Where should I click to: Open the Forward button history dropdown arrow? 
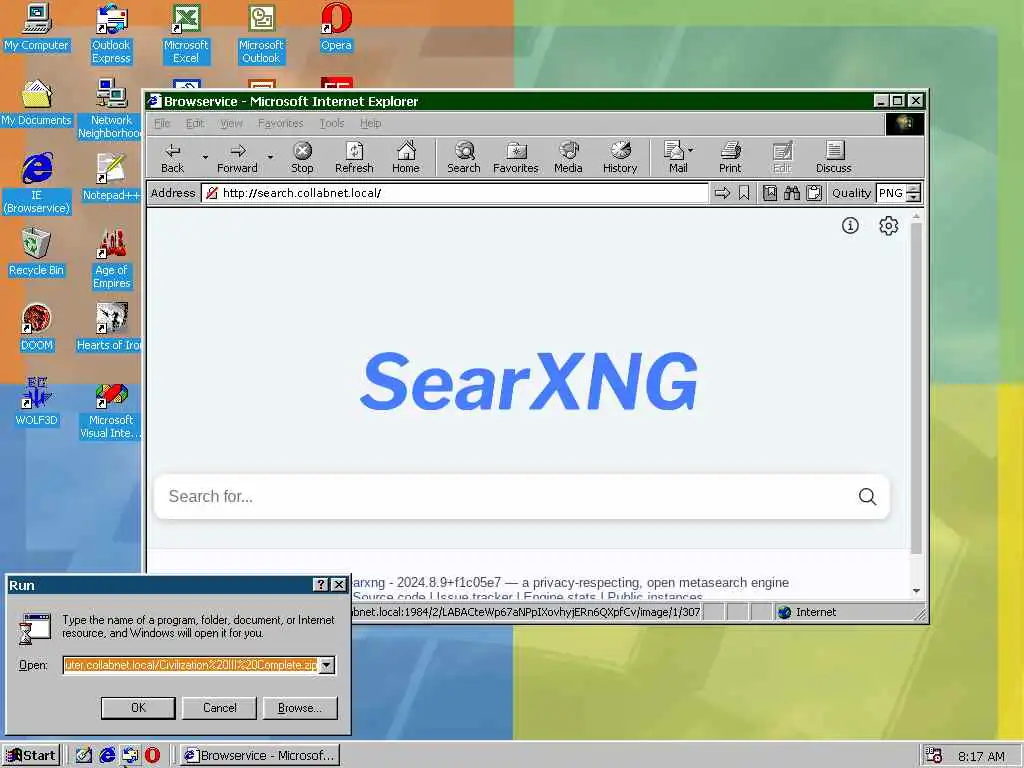(x=270, y=157)
